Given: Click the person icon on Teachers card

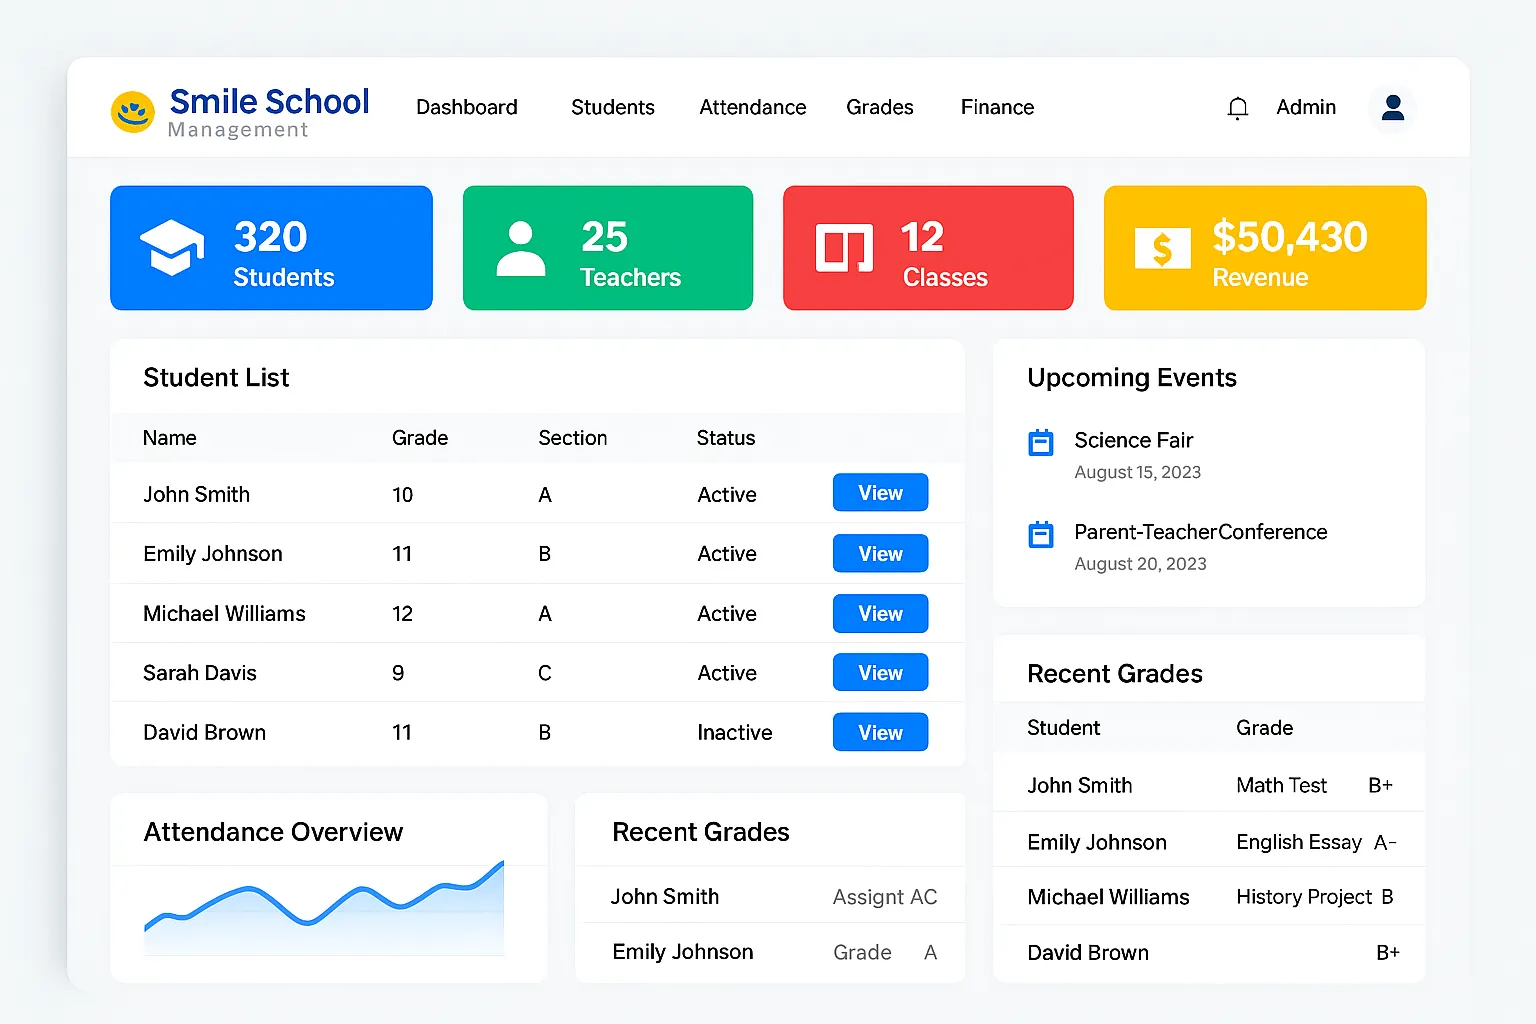Looking at the screenshot, I should [x=521, y=249].
